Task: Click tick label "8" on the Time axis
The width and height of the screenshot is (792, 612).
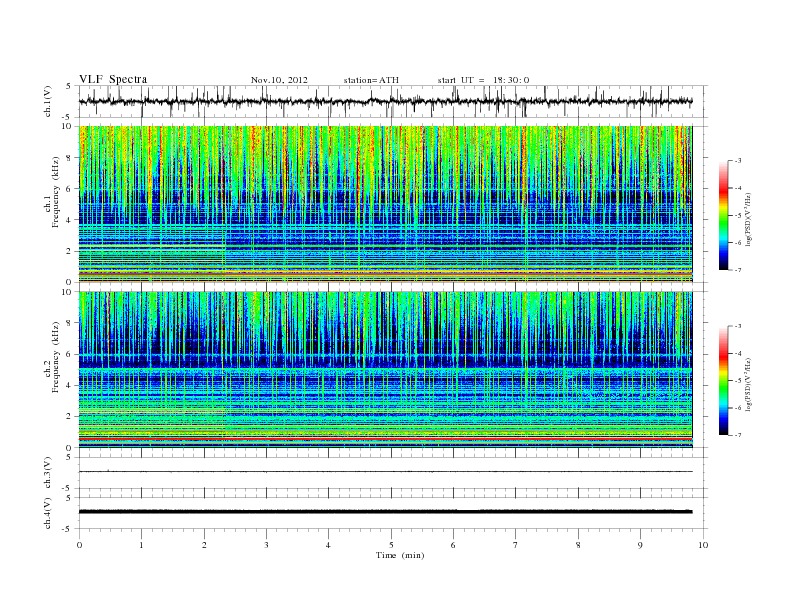Action: 578,545
